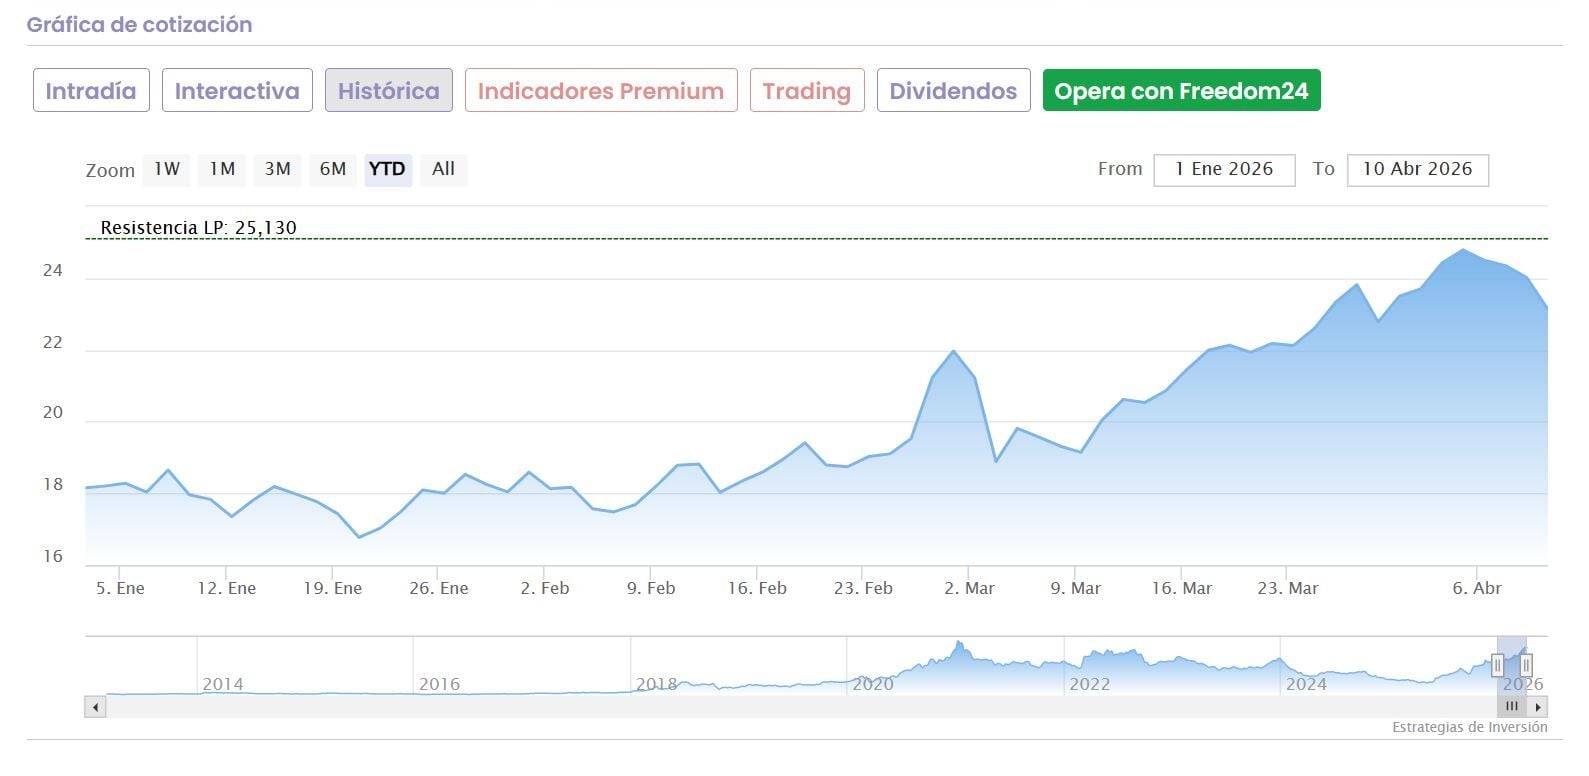Open the To date field
This screenshot has height=776, width=1589.
pos(1417,169)
